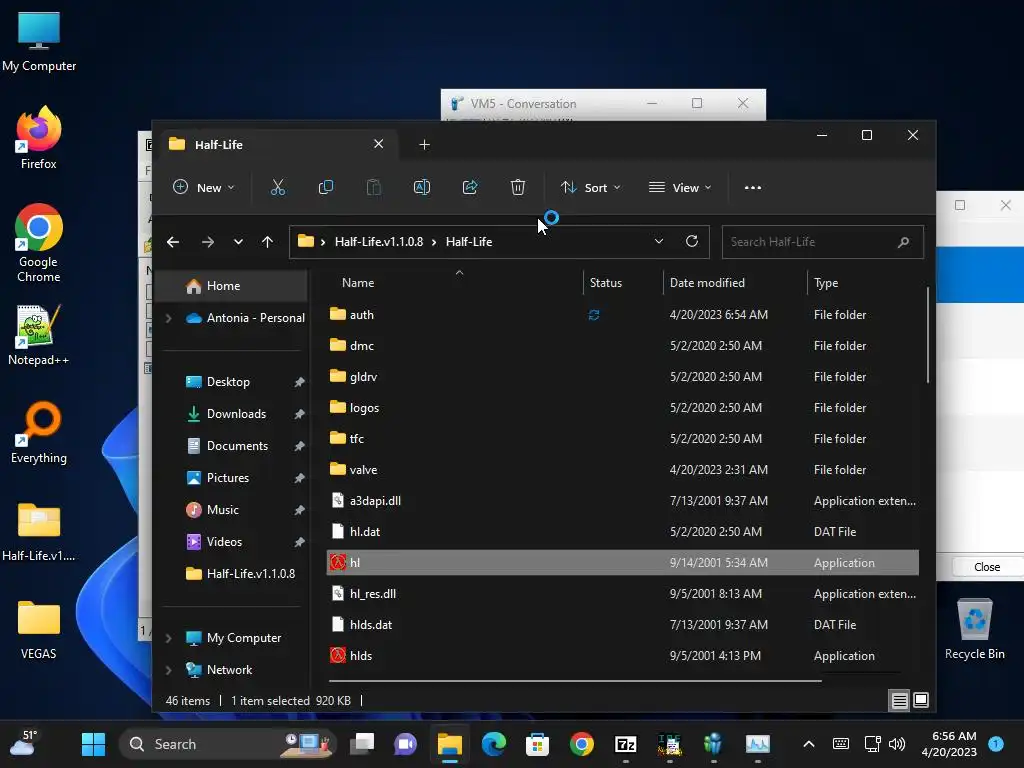1024x768 pixels.
Task: Expand the address bar history chevron
Action: 659,241
